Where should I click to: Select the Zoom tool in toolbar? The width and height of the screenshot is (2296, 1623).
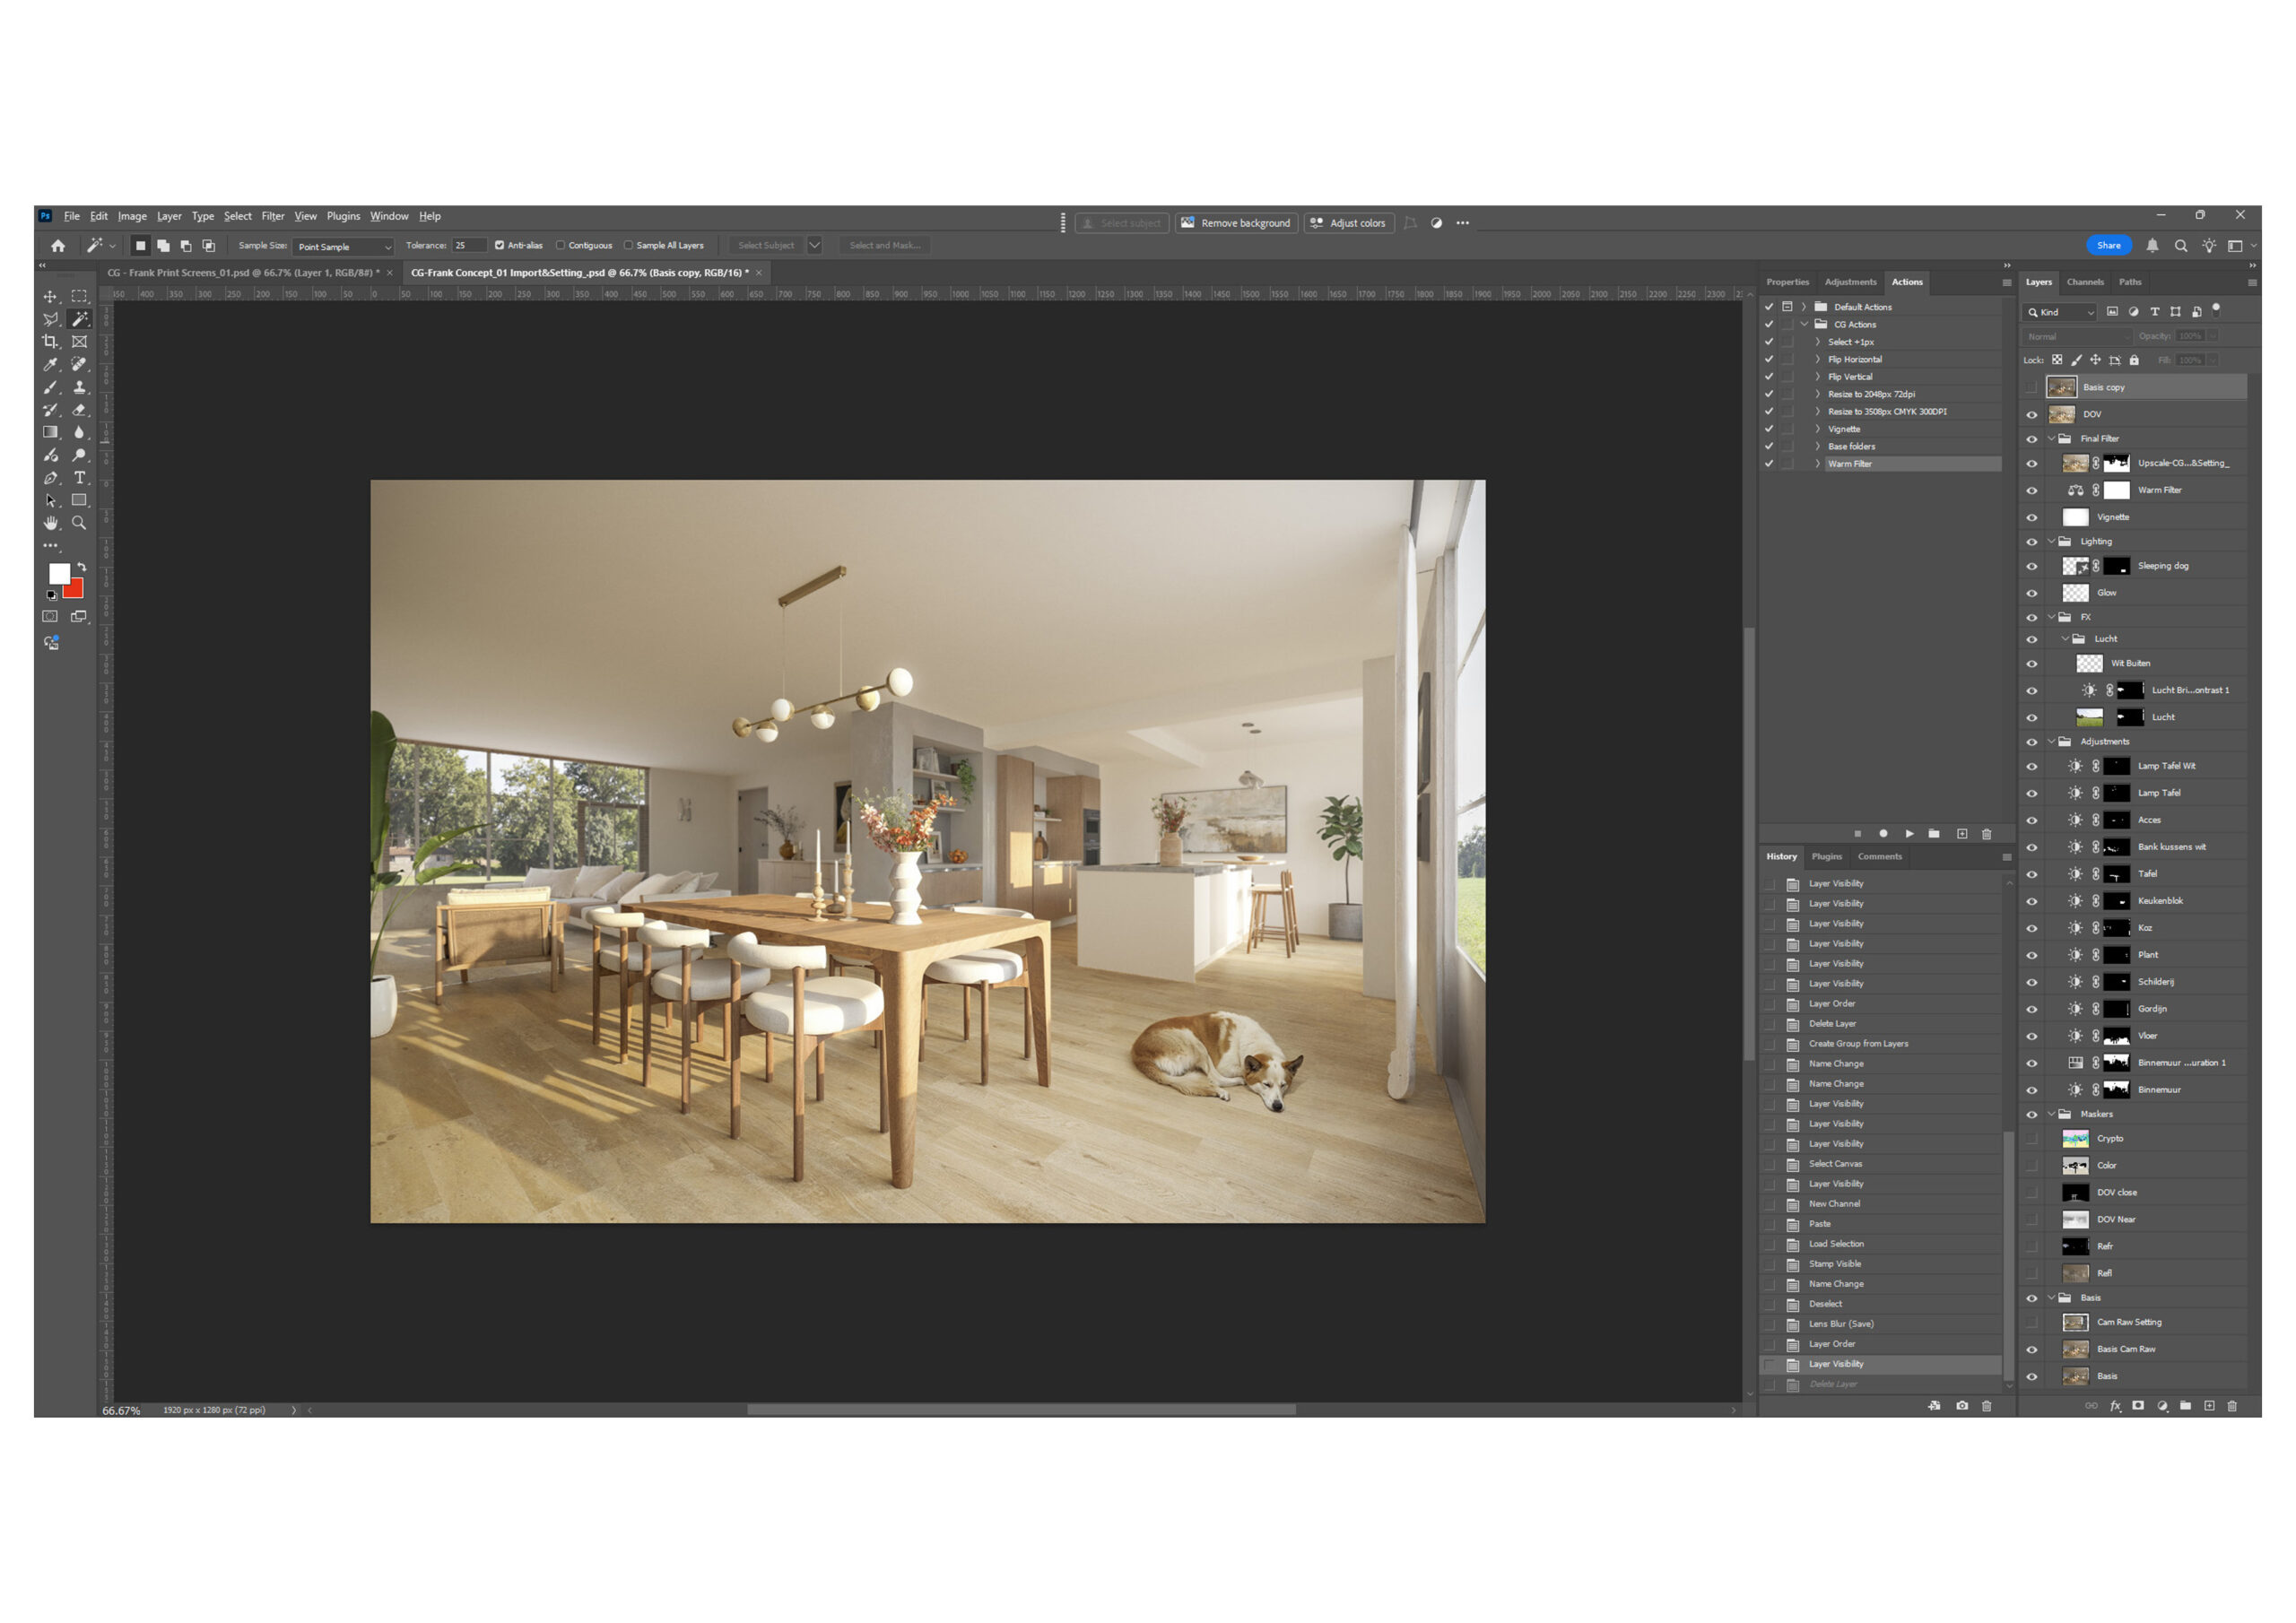(79, 523)
